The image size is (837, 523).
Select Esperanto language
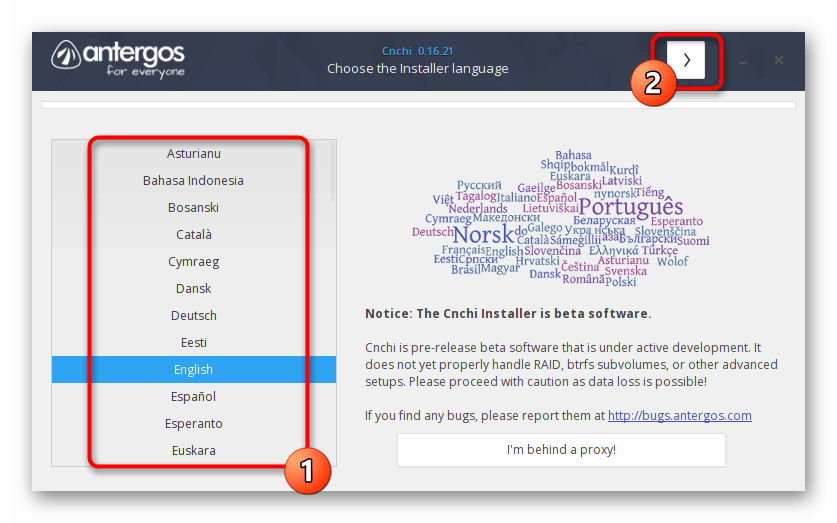point(193,424)
